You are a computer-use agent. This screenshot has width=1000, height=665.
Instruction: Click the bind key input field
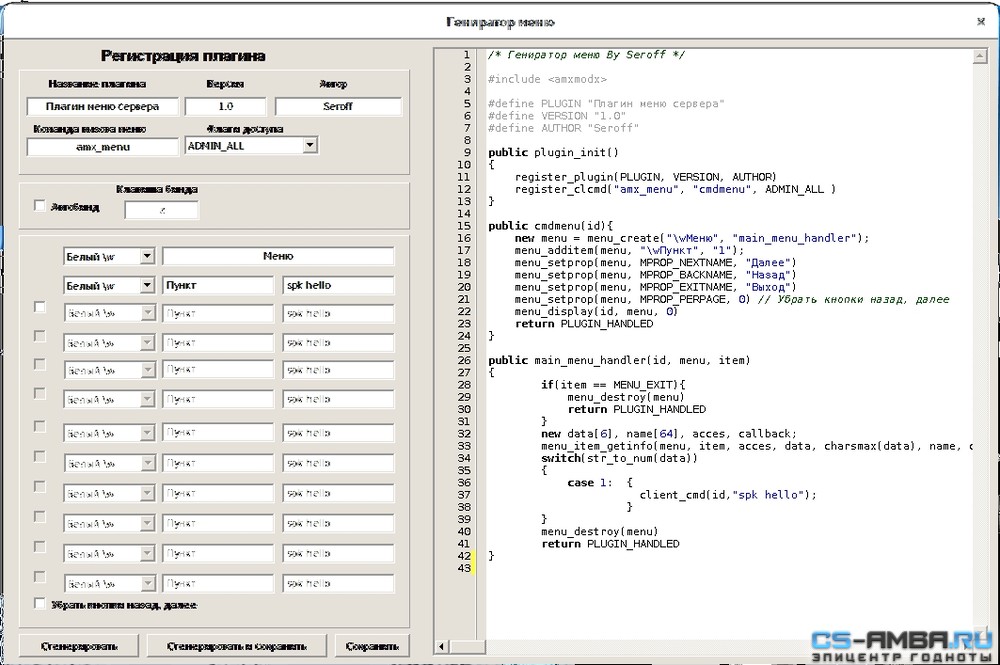(161, 210)
